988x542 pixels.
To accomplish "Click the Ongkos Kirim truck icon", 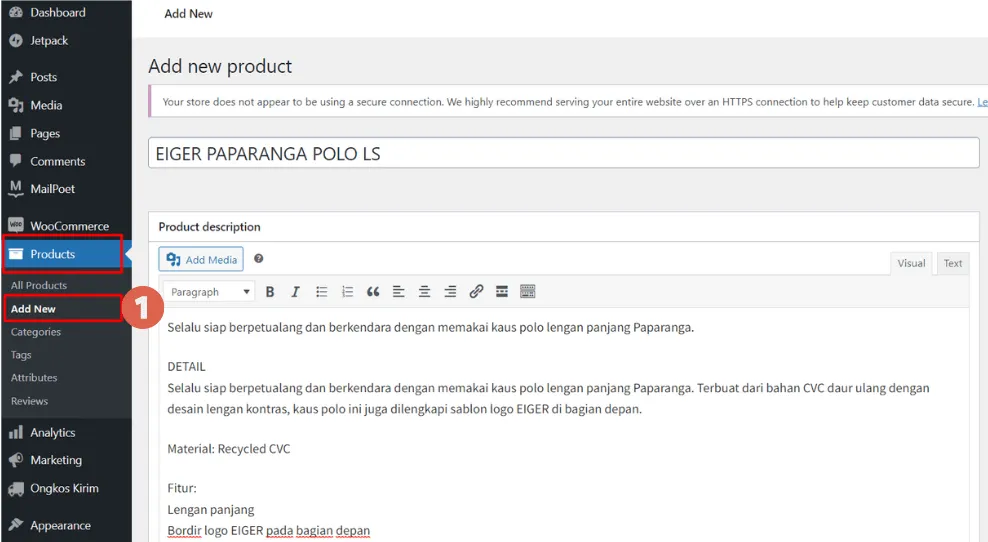I will click(16, 489).
